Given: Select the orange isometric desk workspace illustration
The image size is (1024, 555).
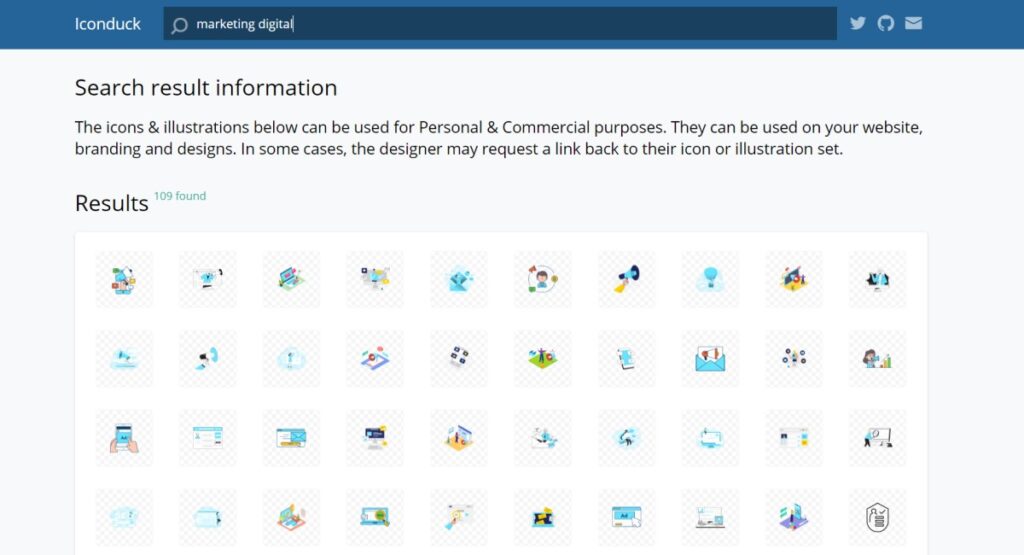Looking at the screenshot, I should click(x=291, y=517).
